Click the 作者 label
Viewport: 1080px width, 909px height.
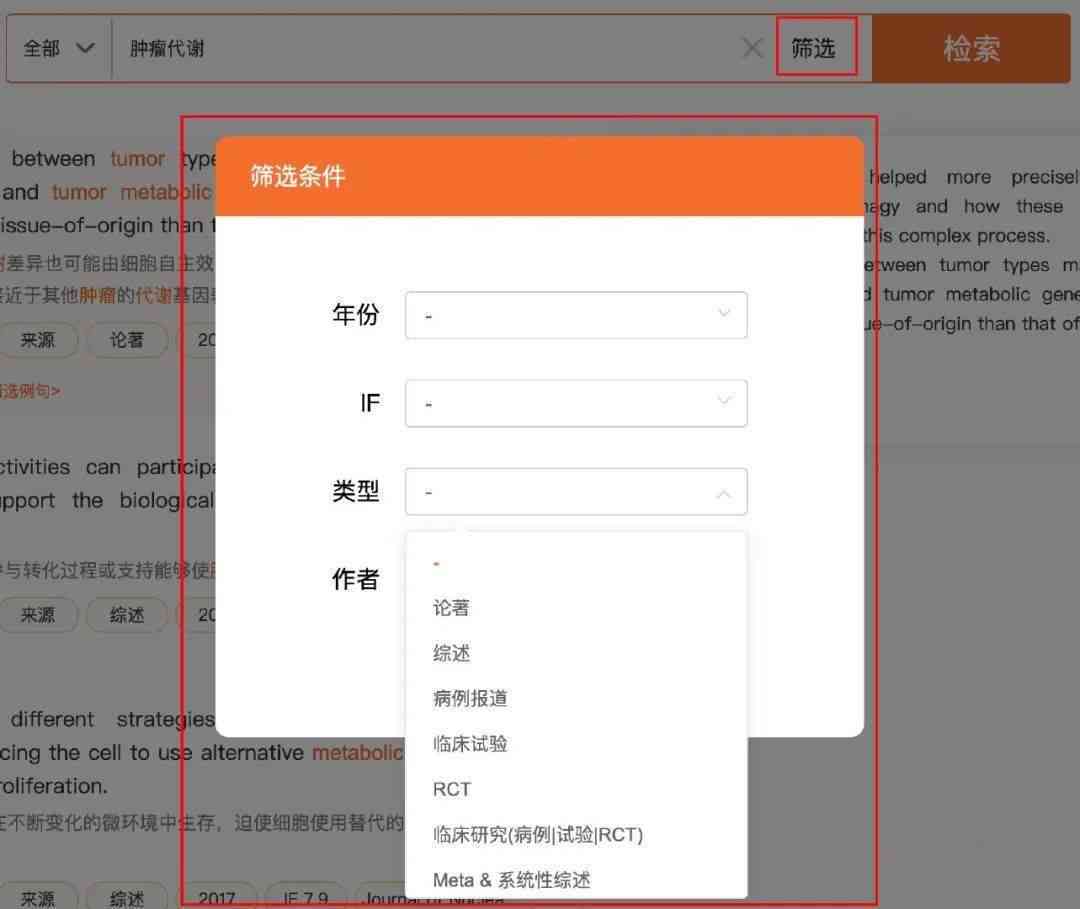pos(356,579)
